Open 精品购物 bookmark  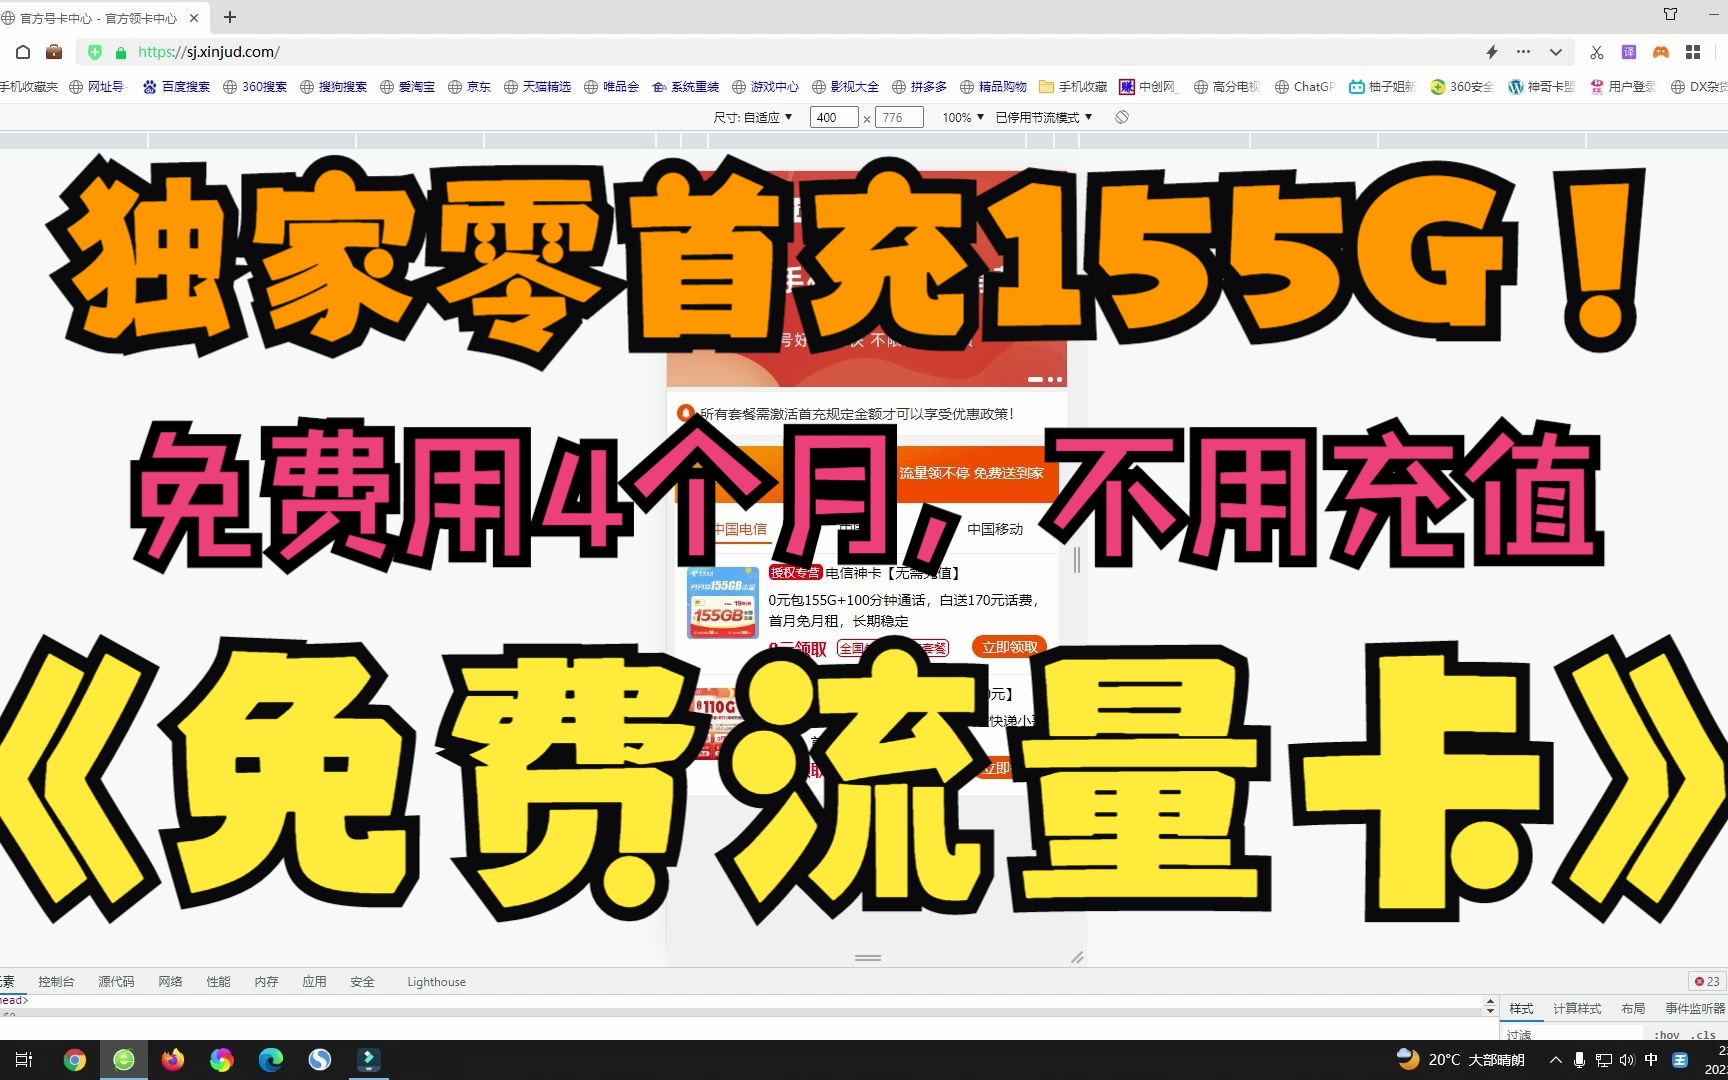[994, 87]
